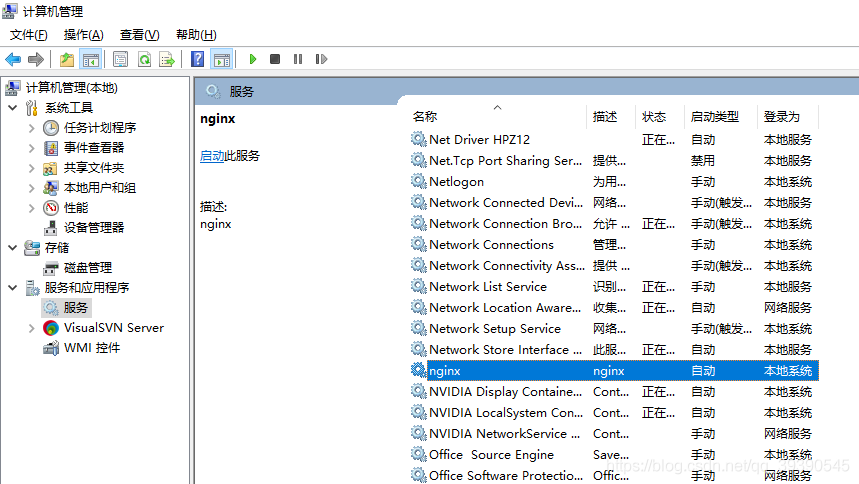859x484 pixels.
Task: Click the Up one level folder icon
Action: 67,60
